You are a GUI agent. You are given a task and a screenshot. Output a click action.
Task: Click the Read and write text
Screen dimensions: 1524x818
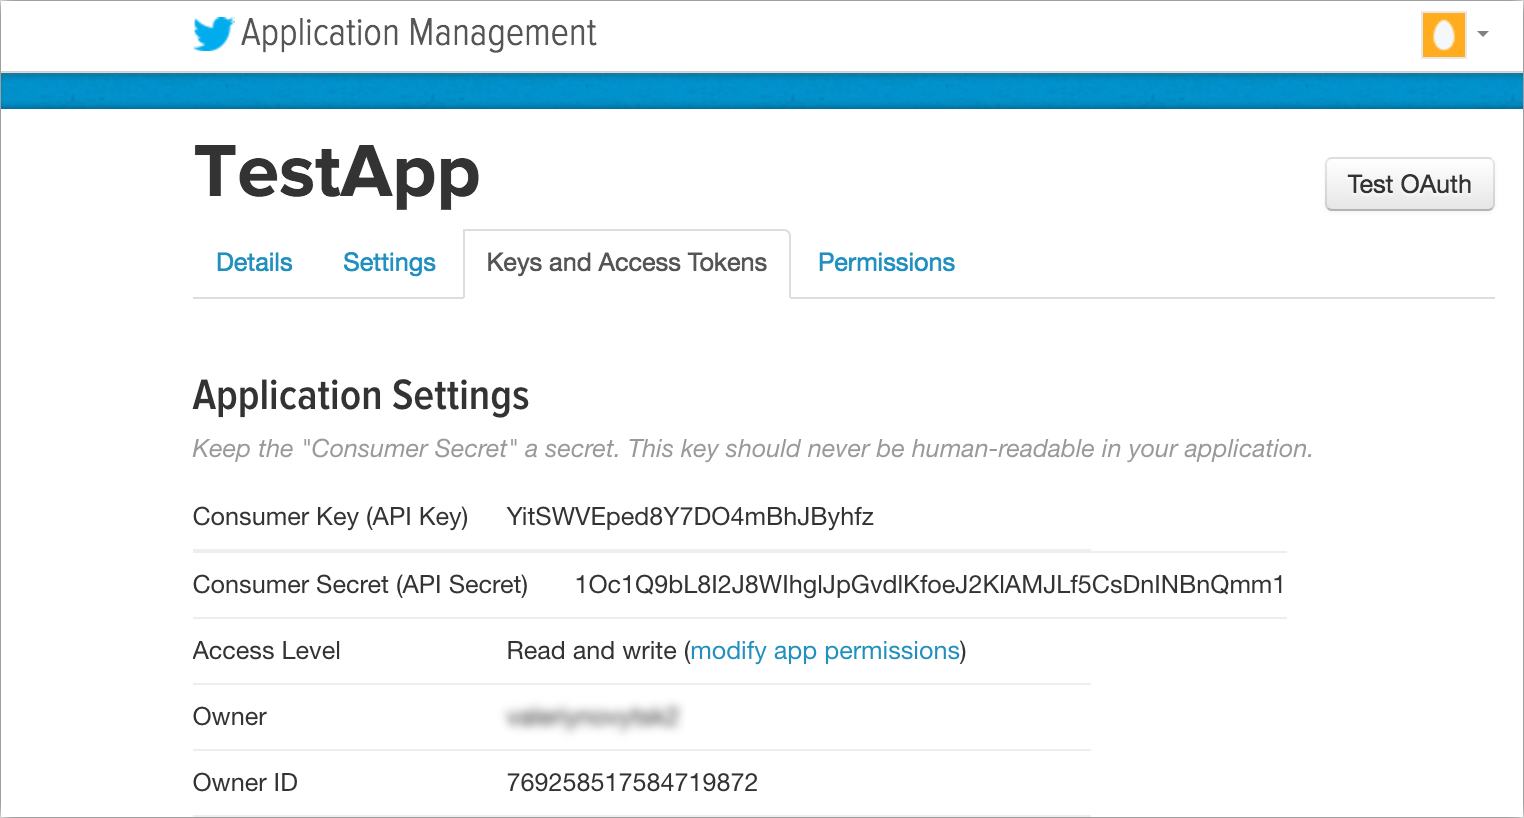point(592,651)
